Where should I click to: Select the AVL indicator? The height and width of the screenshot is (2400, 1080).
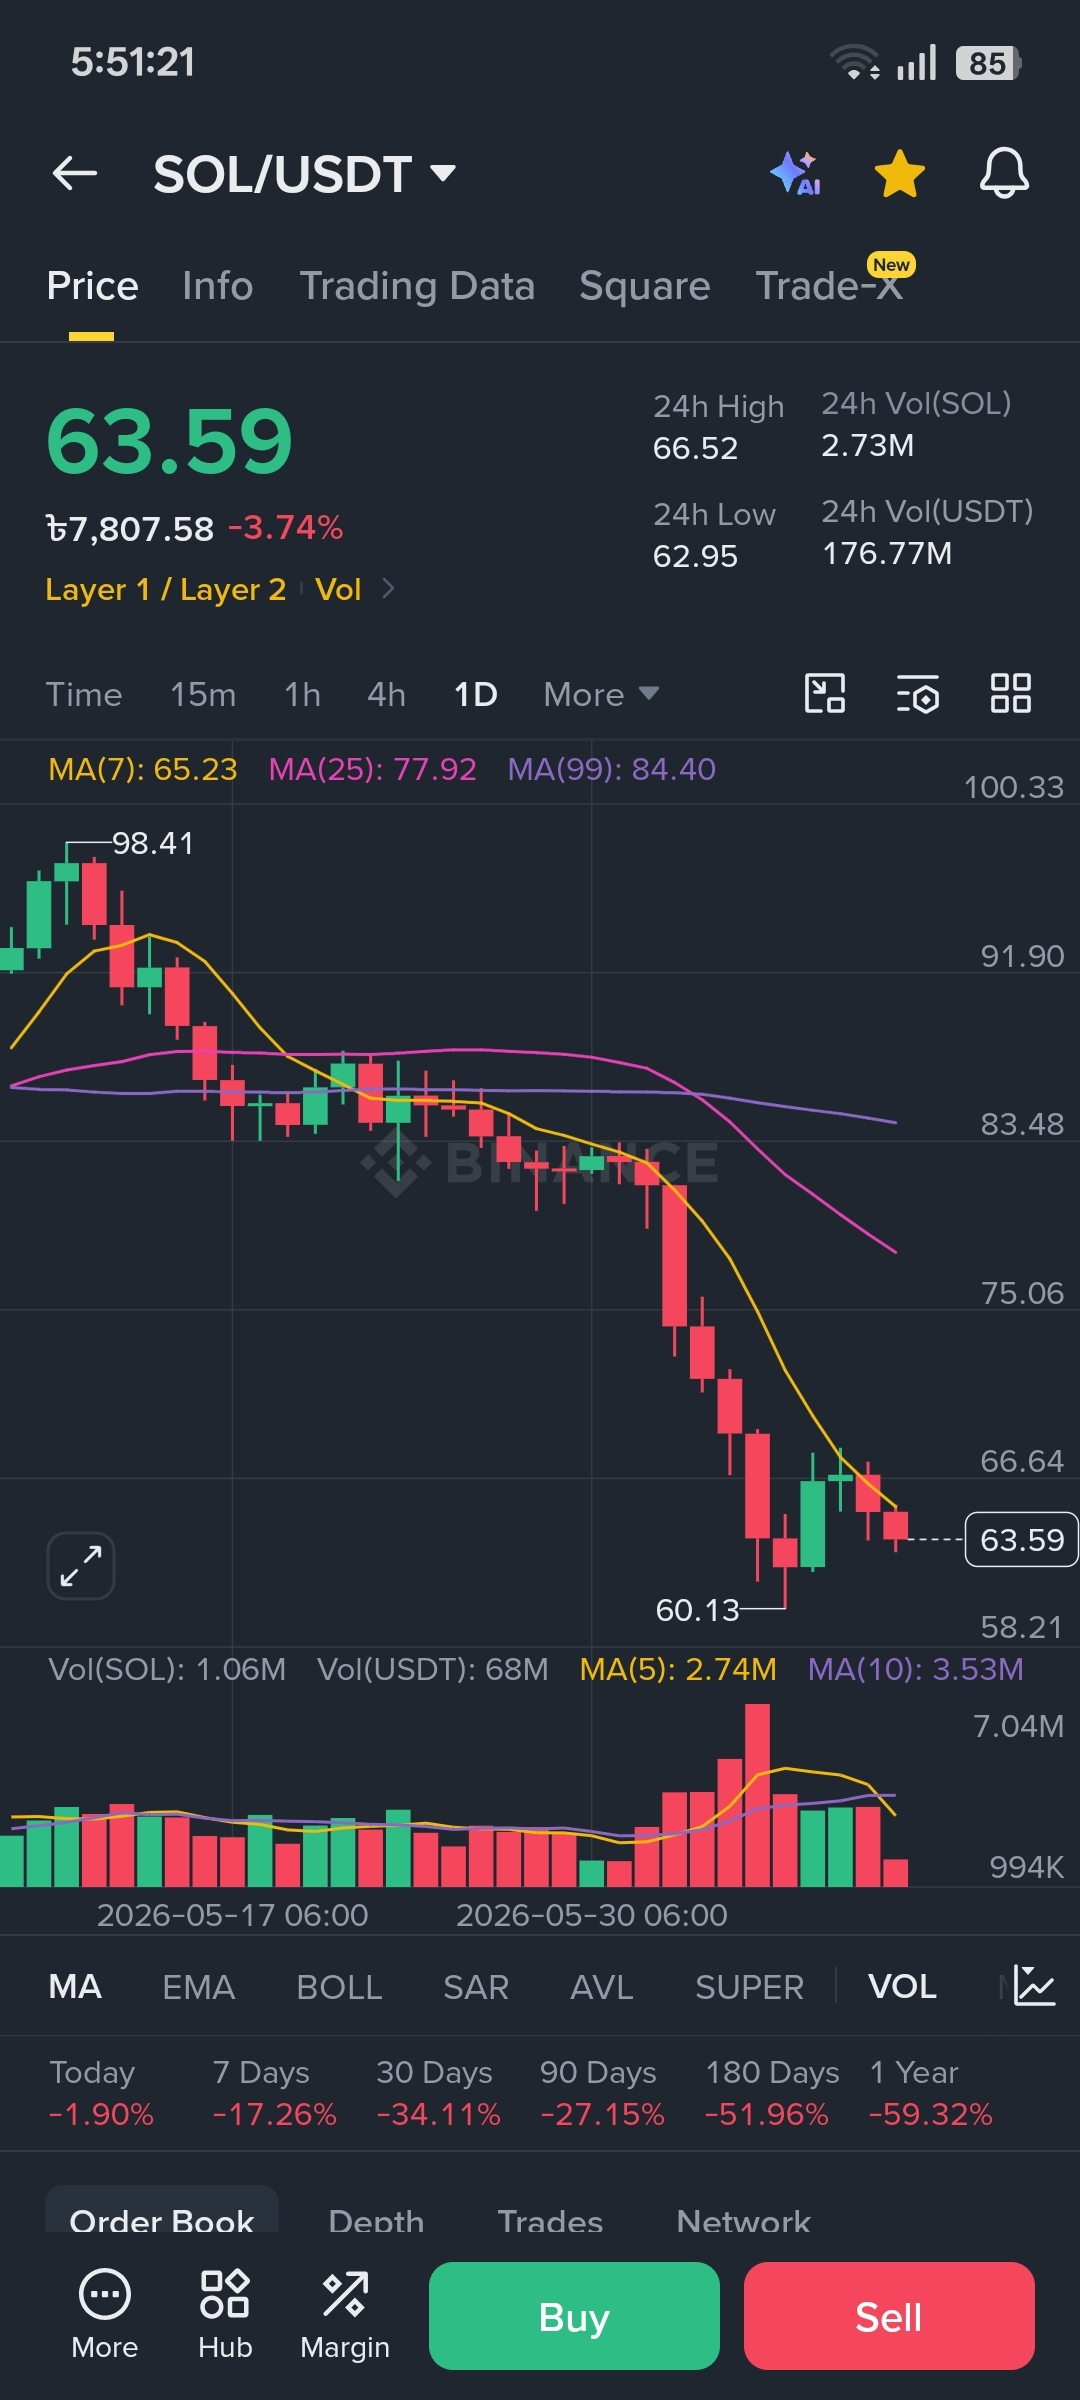(x=602, y=1987)
